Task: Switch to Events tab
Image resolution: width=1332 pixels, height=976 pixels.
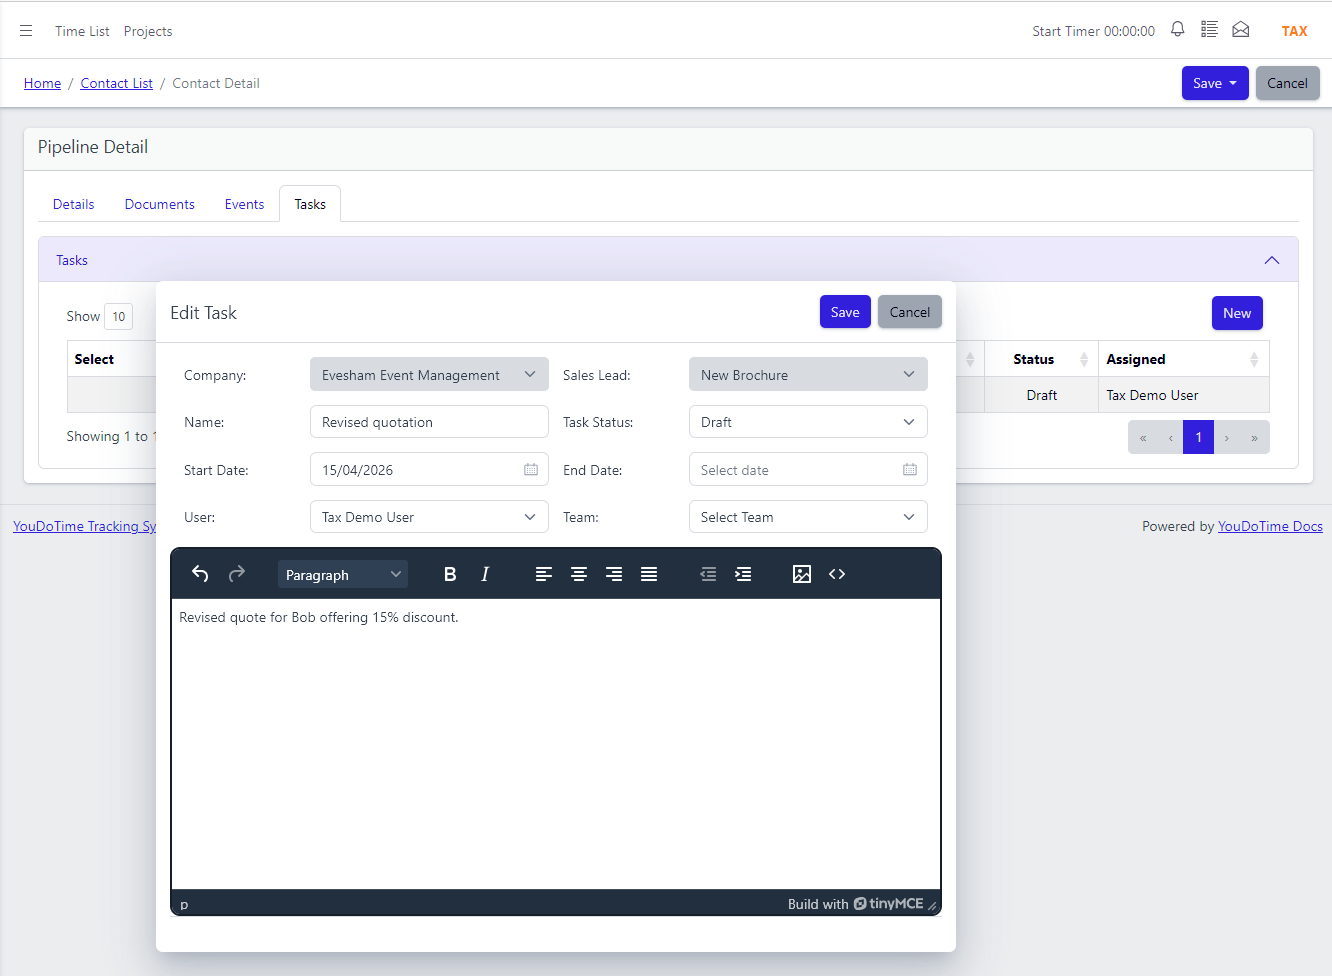Action: click(244, 204)
